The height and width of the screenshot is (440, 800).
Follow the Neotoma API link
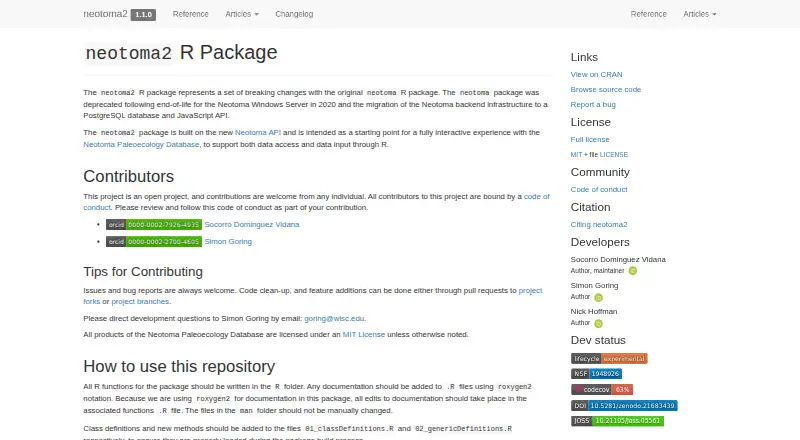click(258, 133)
